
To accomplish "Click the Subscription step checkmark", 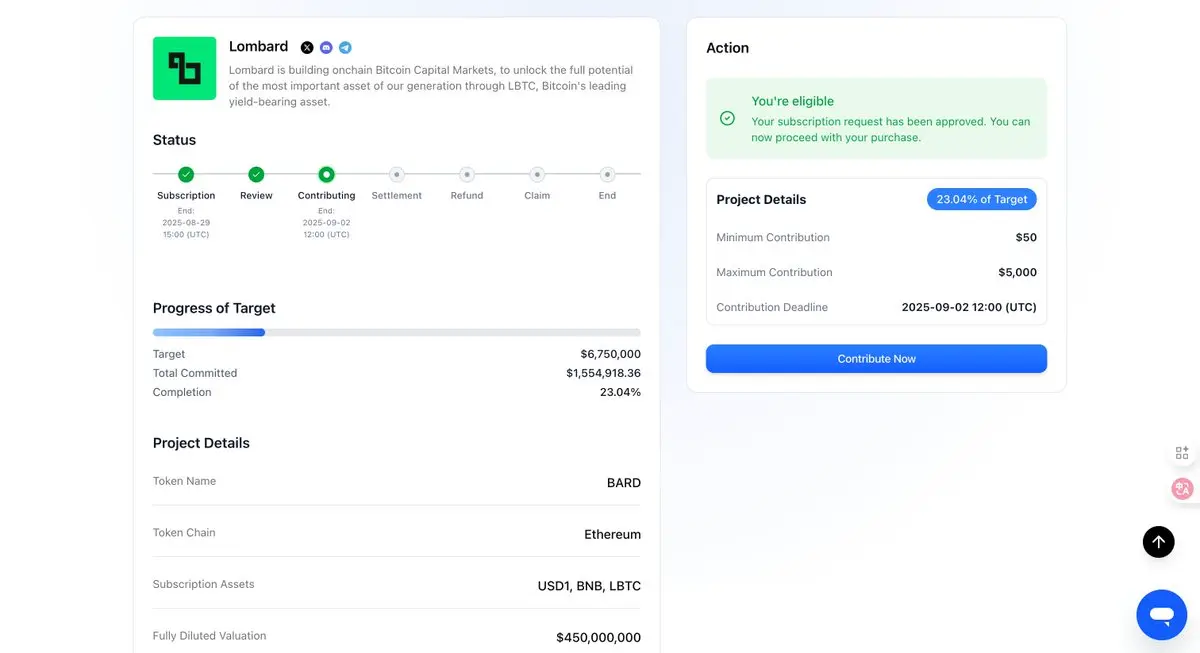I will 186,174.
